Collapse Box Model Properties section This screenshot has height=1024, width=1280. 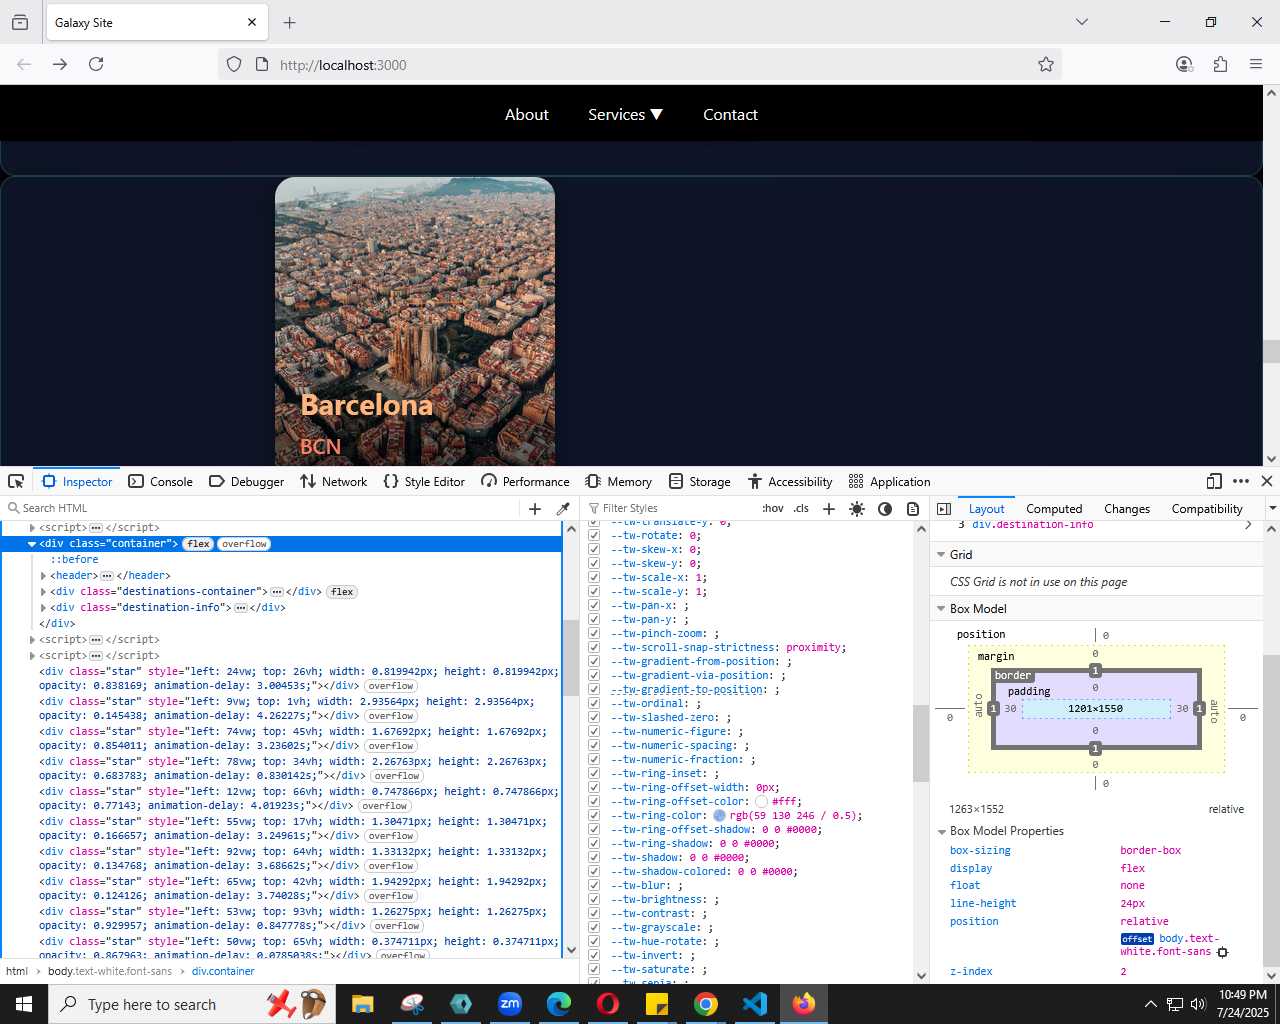click(941, 831)
